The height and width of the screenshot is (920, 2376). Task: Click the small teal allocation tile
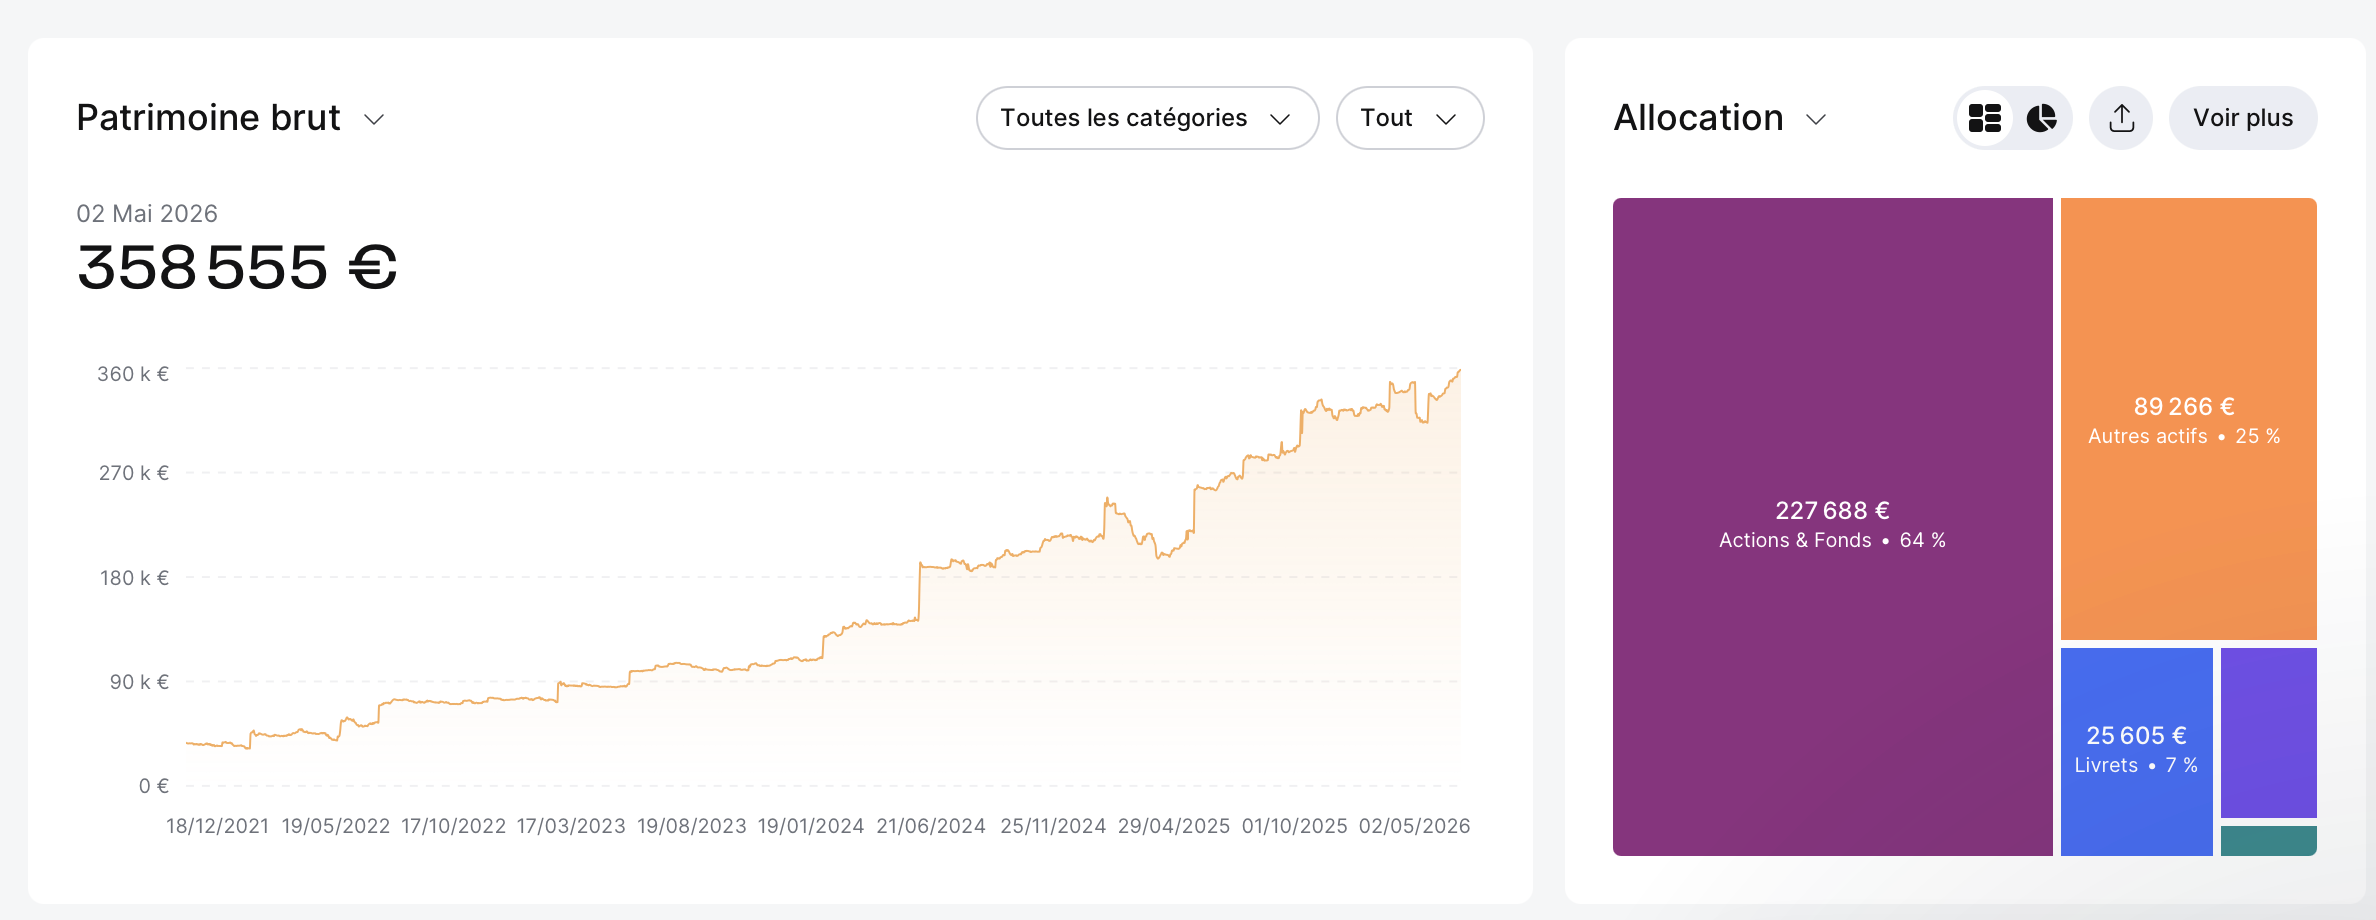click(2268, 841)
